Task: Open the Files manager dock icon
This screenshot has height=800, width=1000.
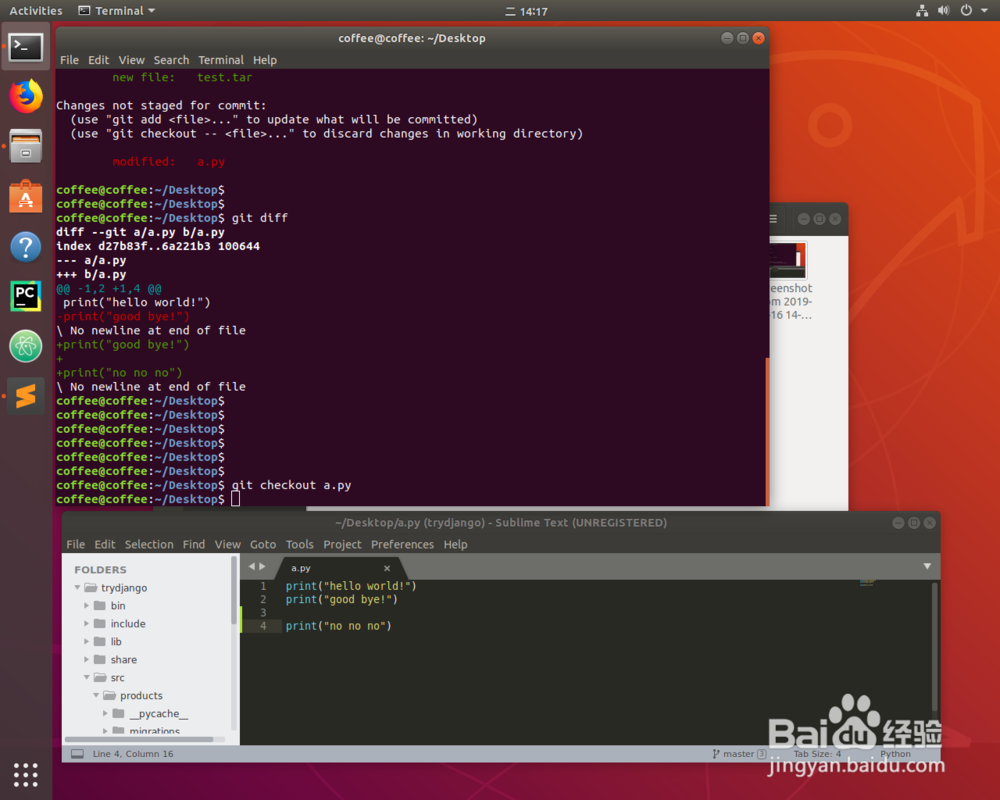Action: tap(26, 146)
